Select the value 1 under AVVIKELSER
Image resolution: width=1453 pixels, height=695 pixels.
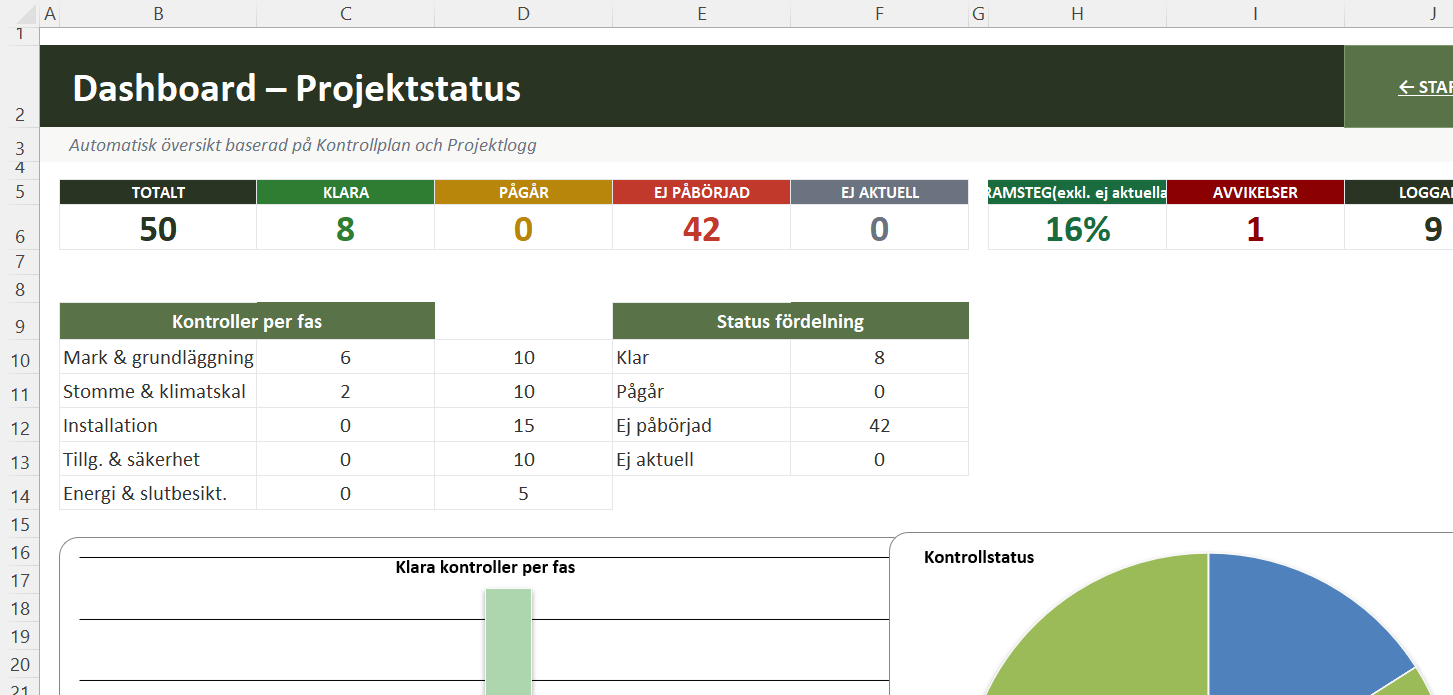point(1255,229)
